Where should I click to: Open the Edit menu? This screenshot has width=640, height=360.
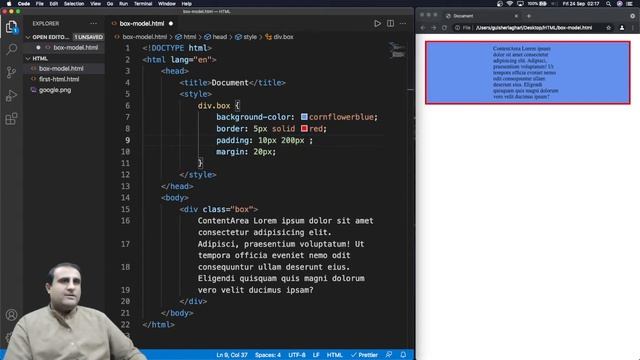coord(53,4)
